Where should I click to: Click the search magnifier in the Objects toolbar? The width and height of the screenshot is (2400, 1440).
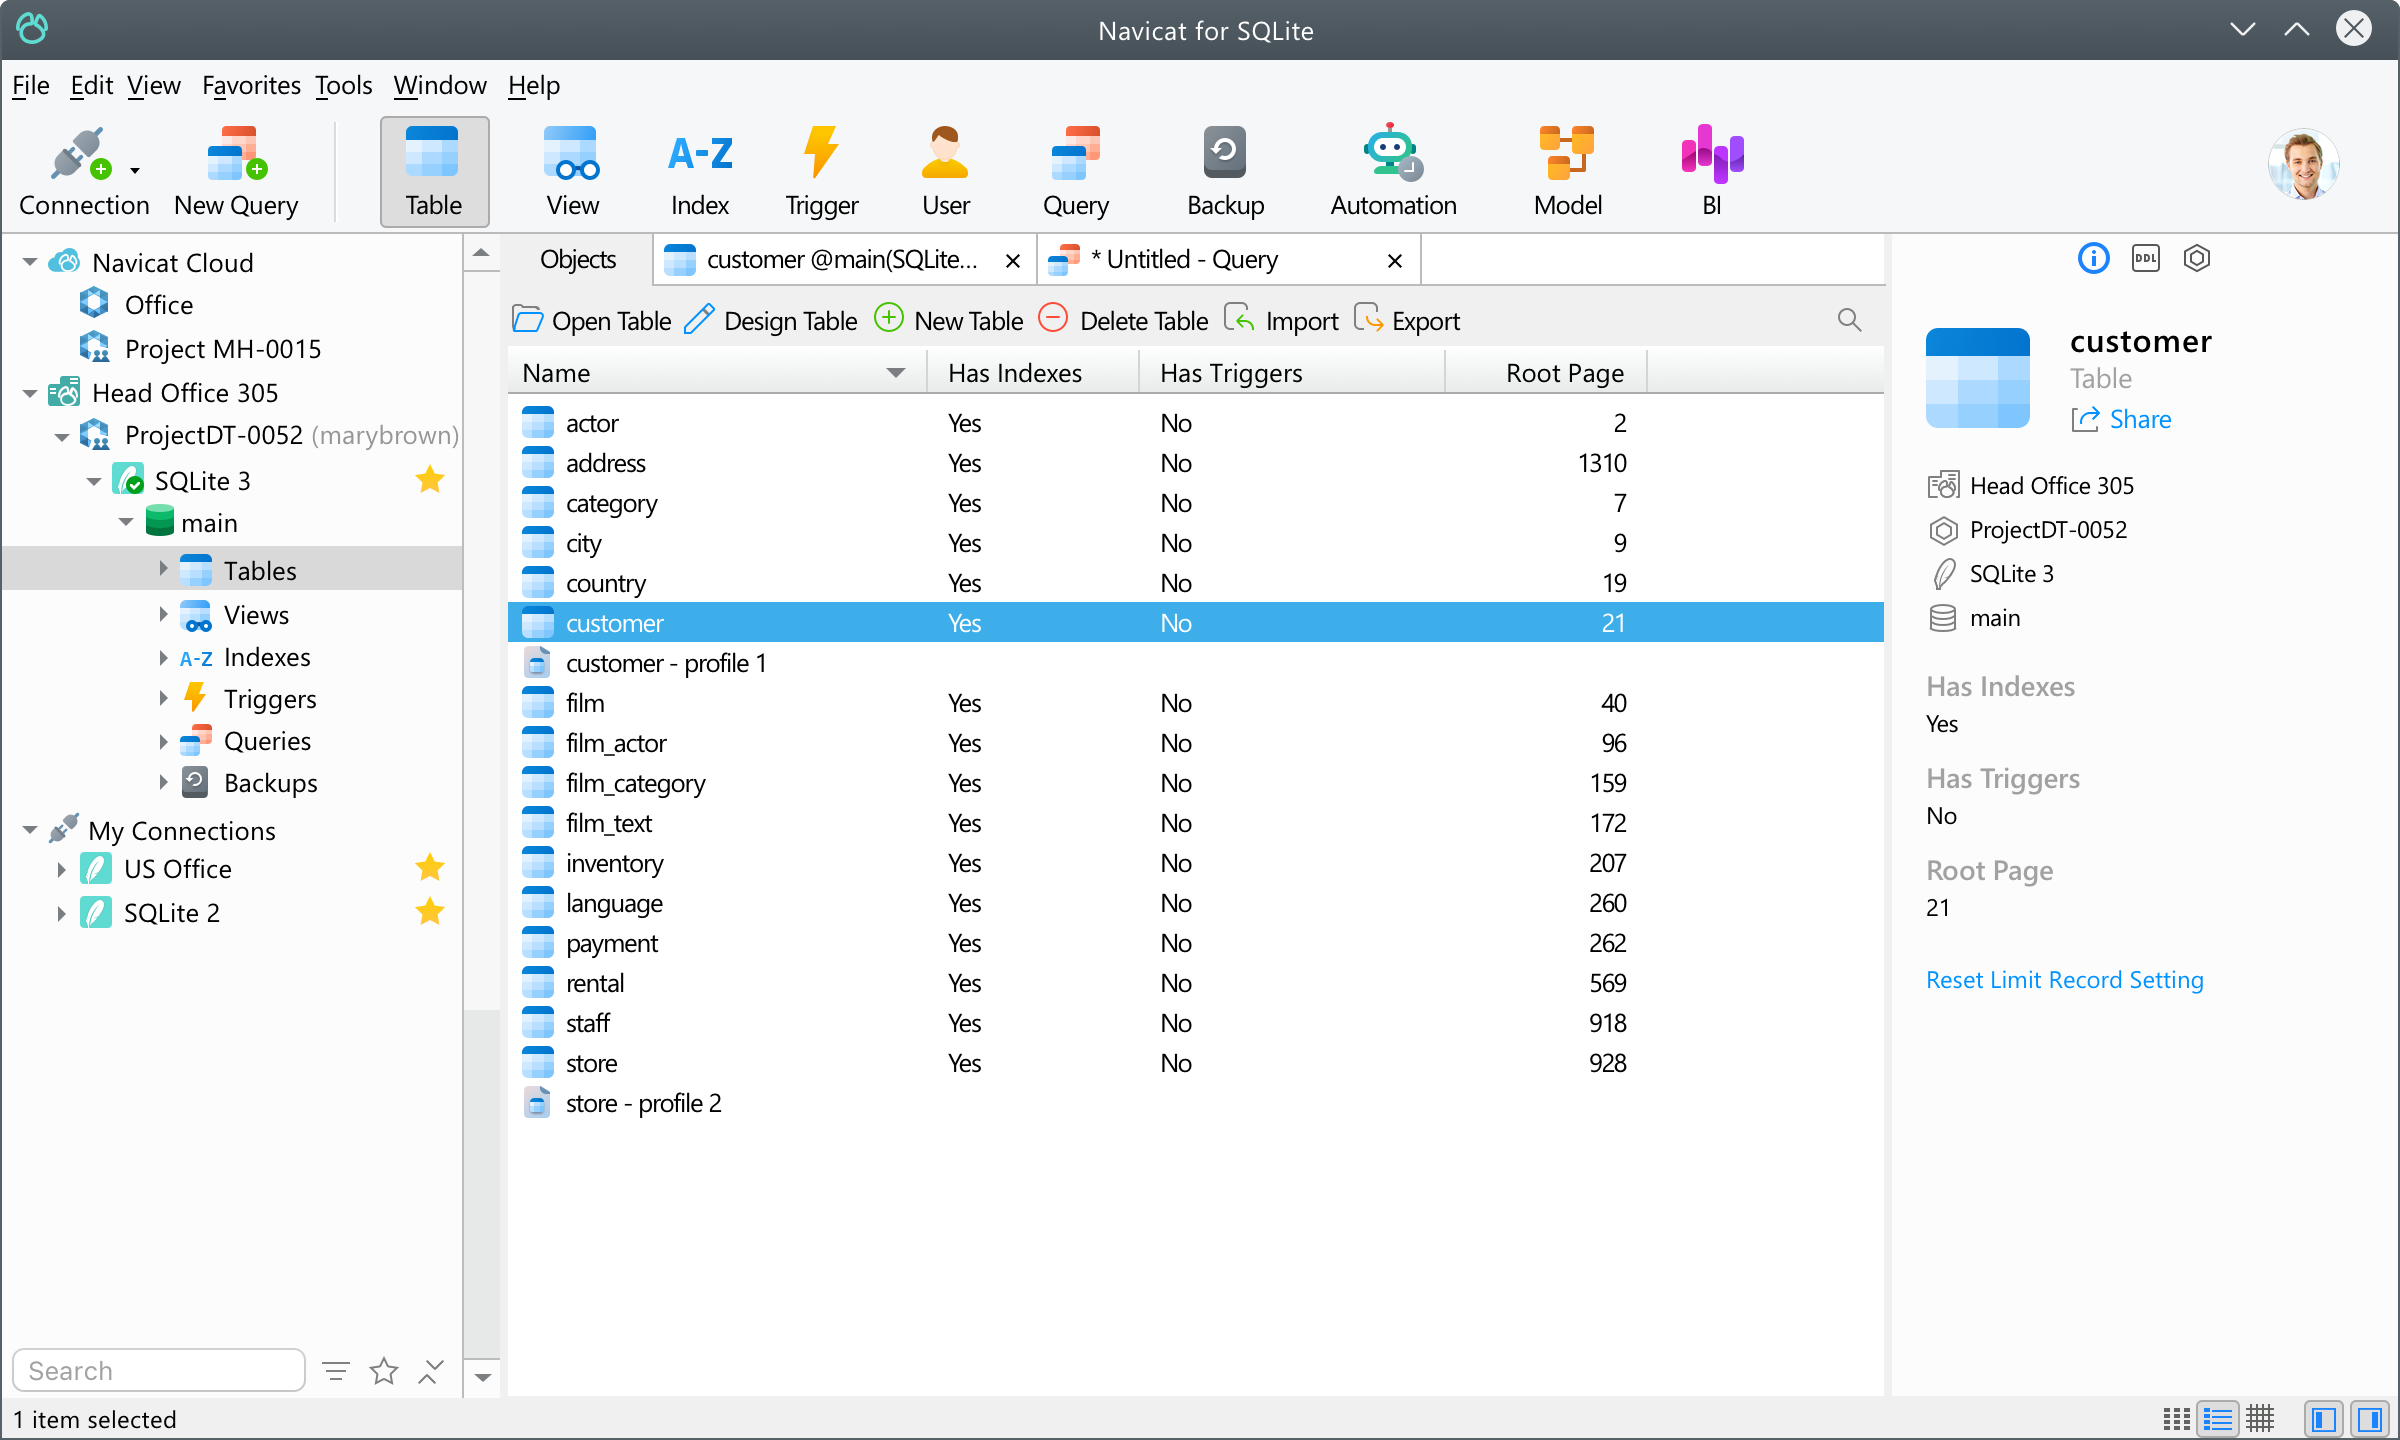click(x=1848, y=320)
